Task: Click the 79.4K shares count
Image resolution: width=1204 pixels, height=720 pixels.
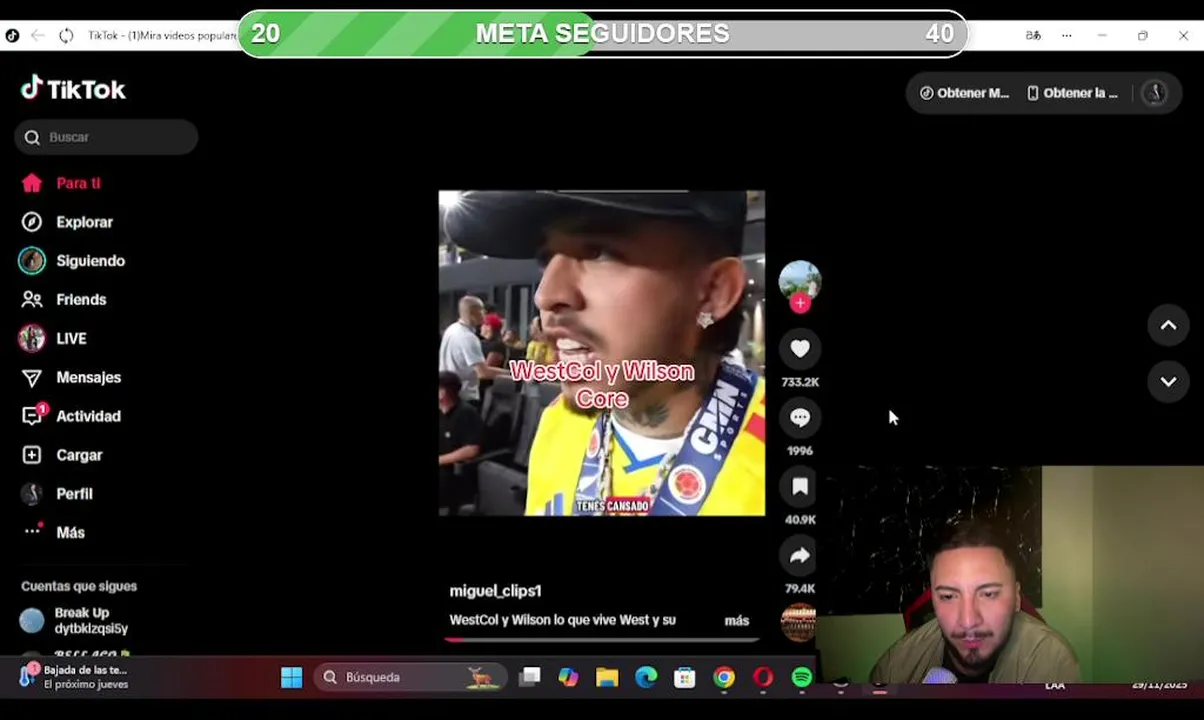Action: click(800, 589)
